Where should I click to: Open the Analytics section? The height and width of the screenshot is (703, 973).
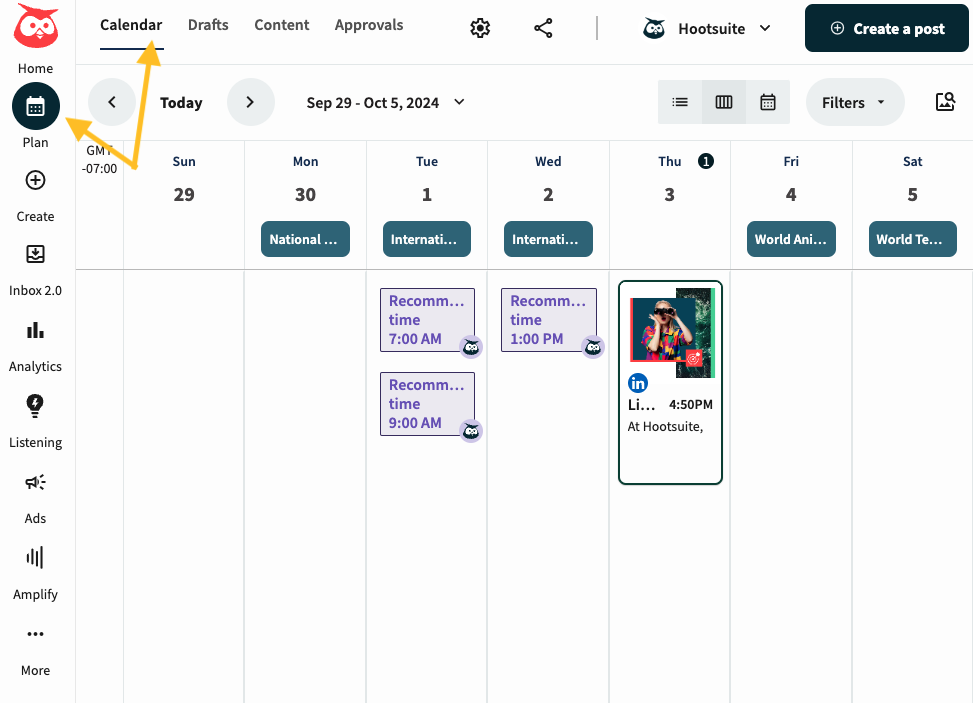pos(35,331)
